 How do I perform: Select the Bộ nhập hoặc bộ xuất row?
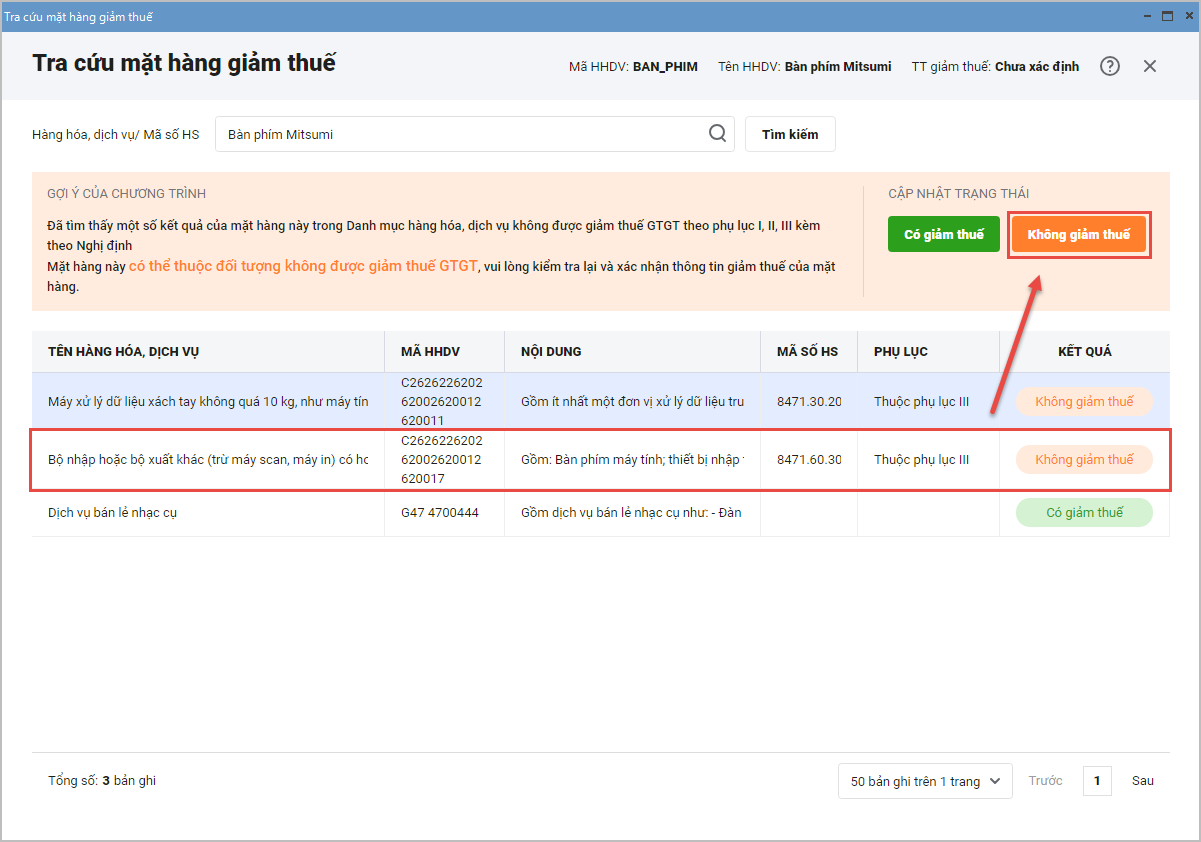coord(208,460)
